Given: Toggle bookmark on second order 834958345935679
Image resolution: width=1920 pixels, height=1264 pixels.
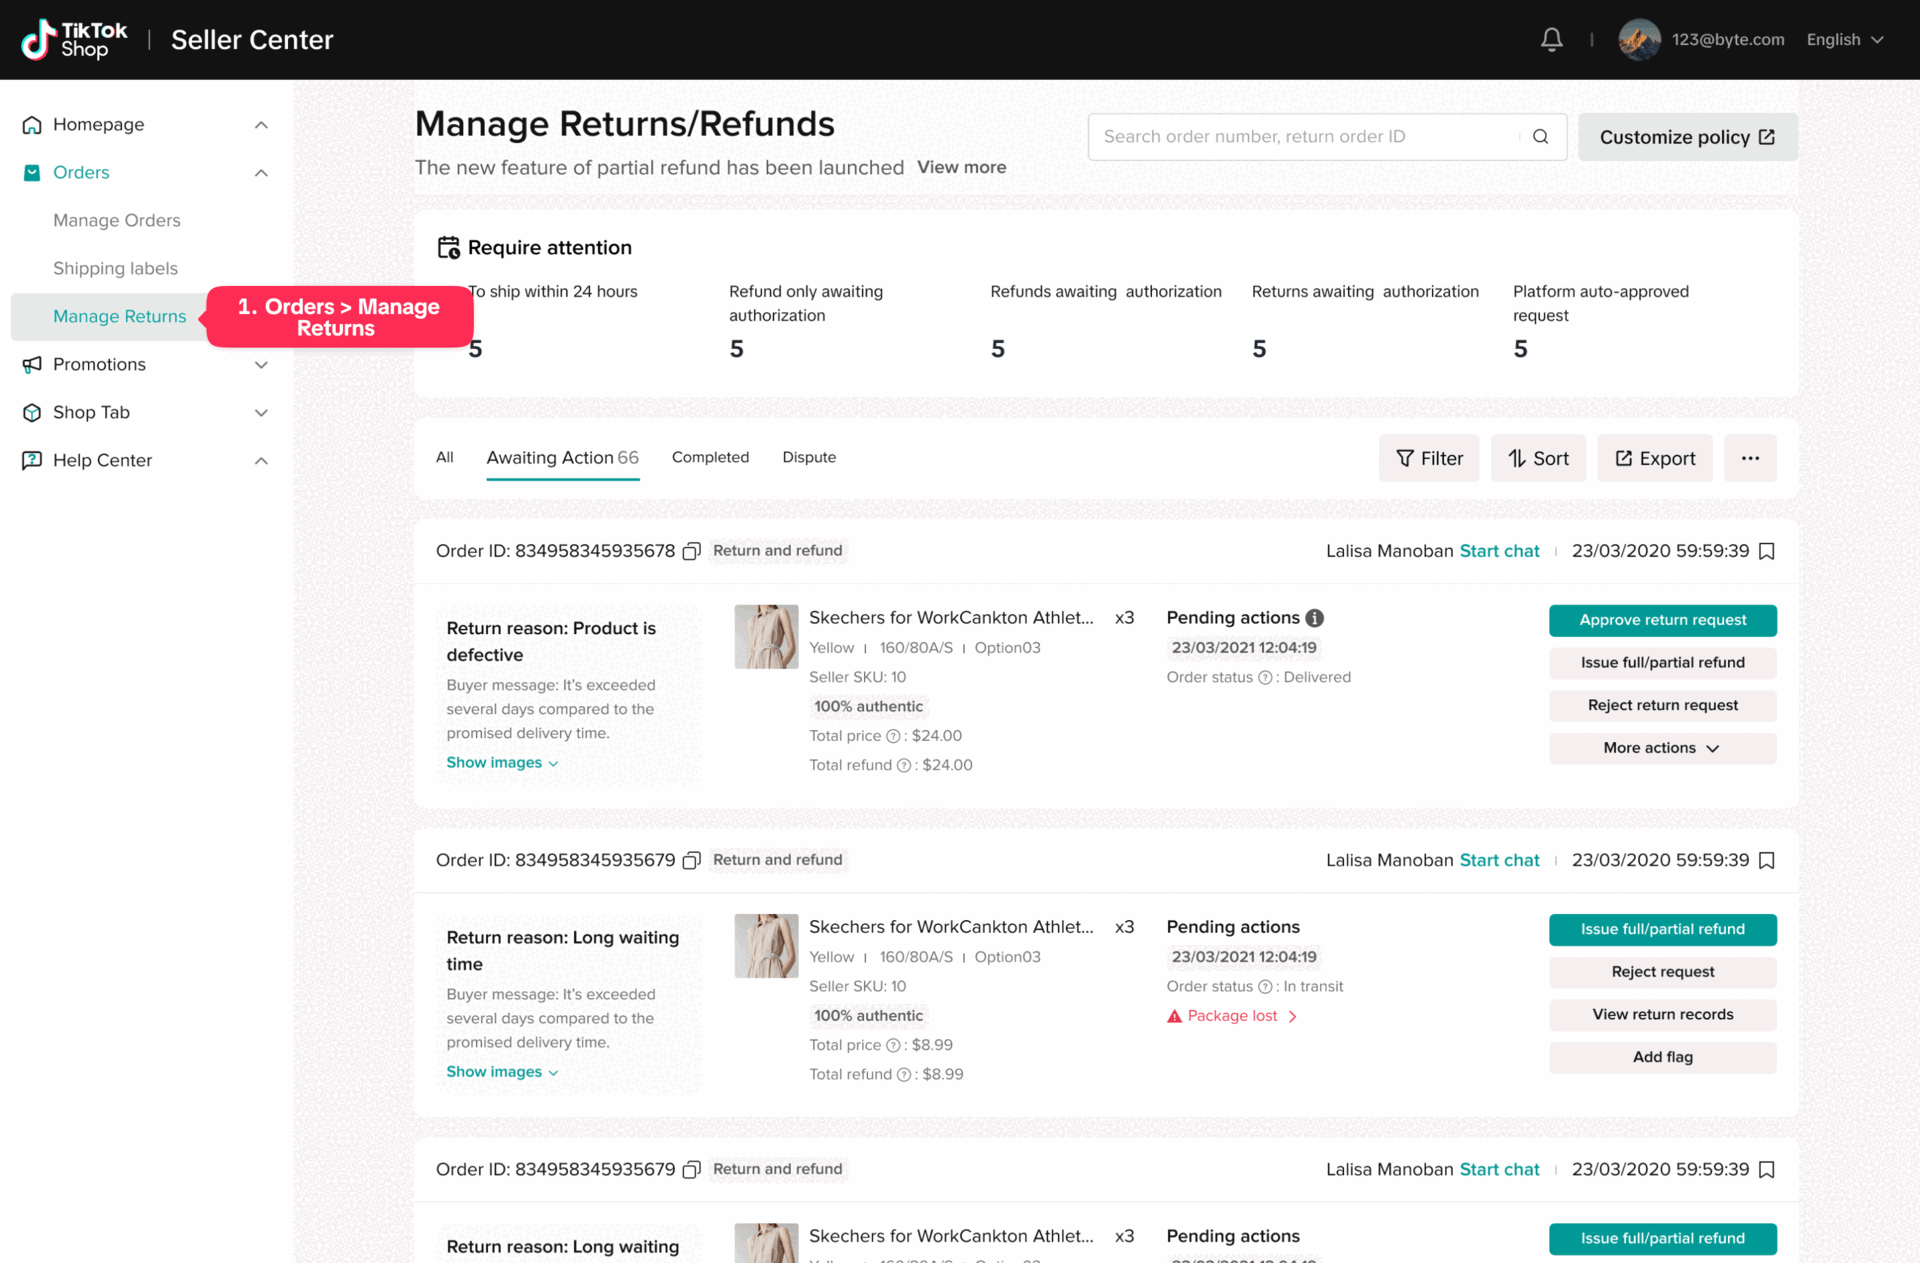Looking at the screenshot, I should [1767, 860].
